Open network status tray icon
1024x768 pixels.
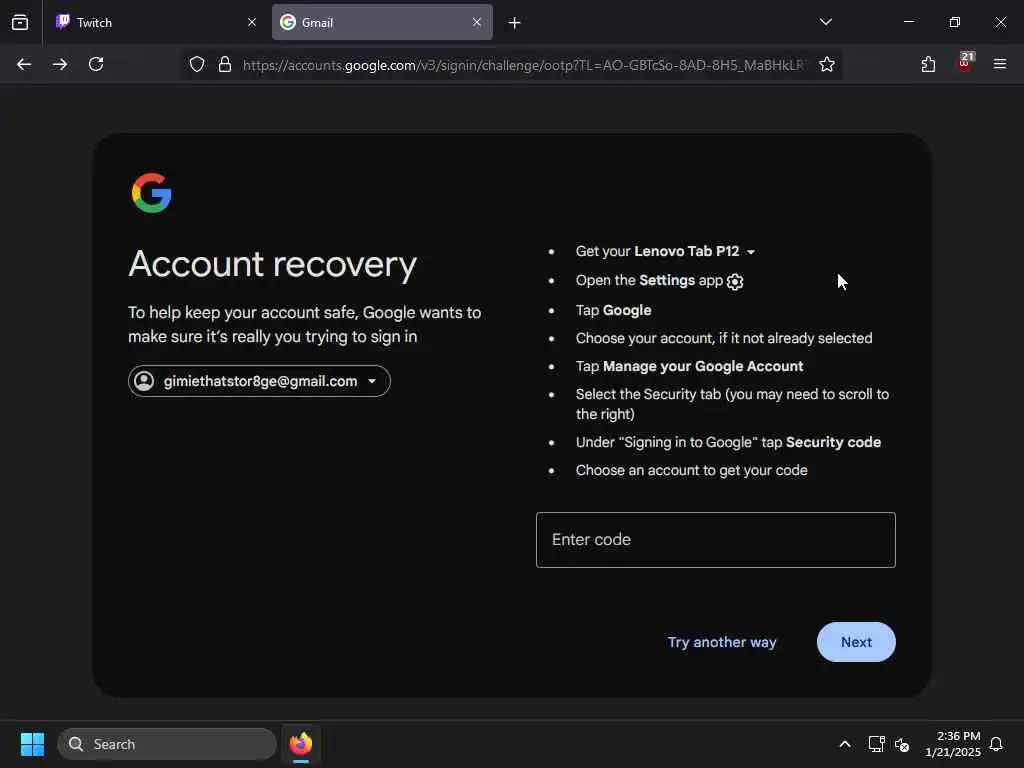[876, 744]
